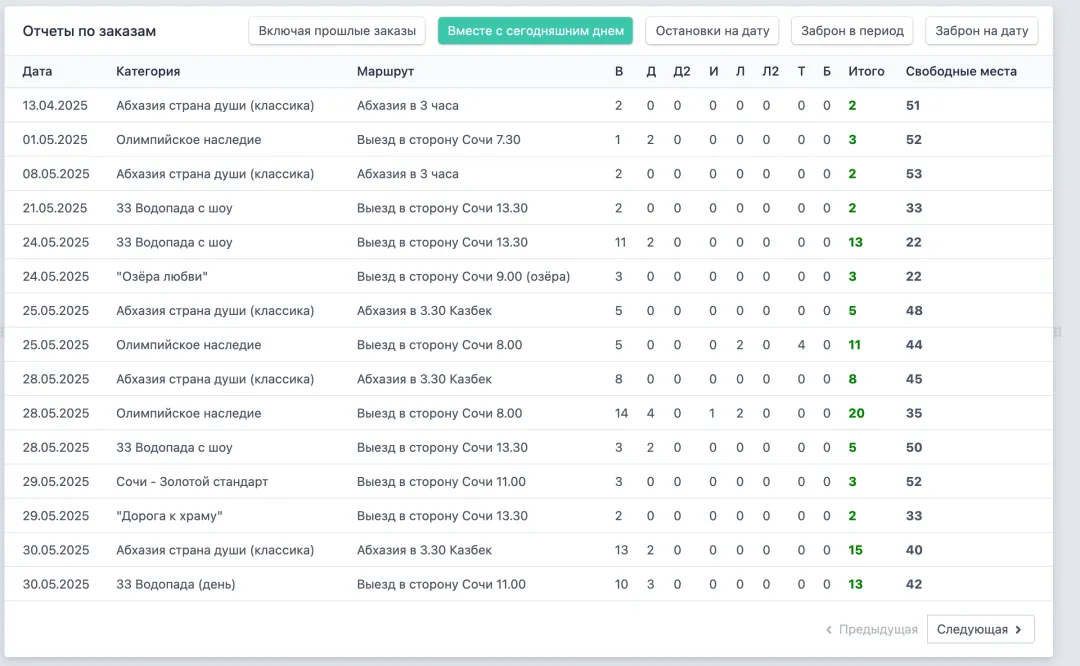Click the 'Дата' column header
Image resolution: width=1080 pixels, height=666 pixels.
point(37,72)
